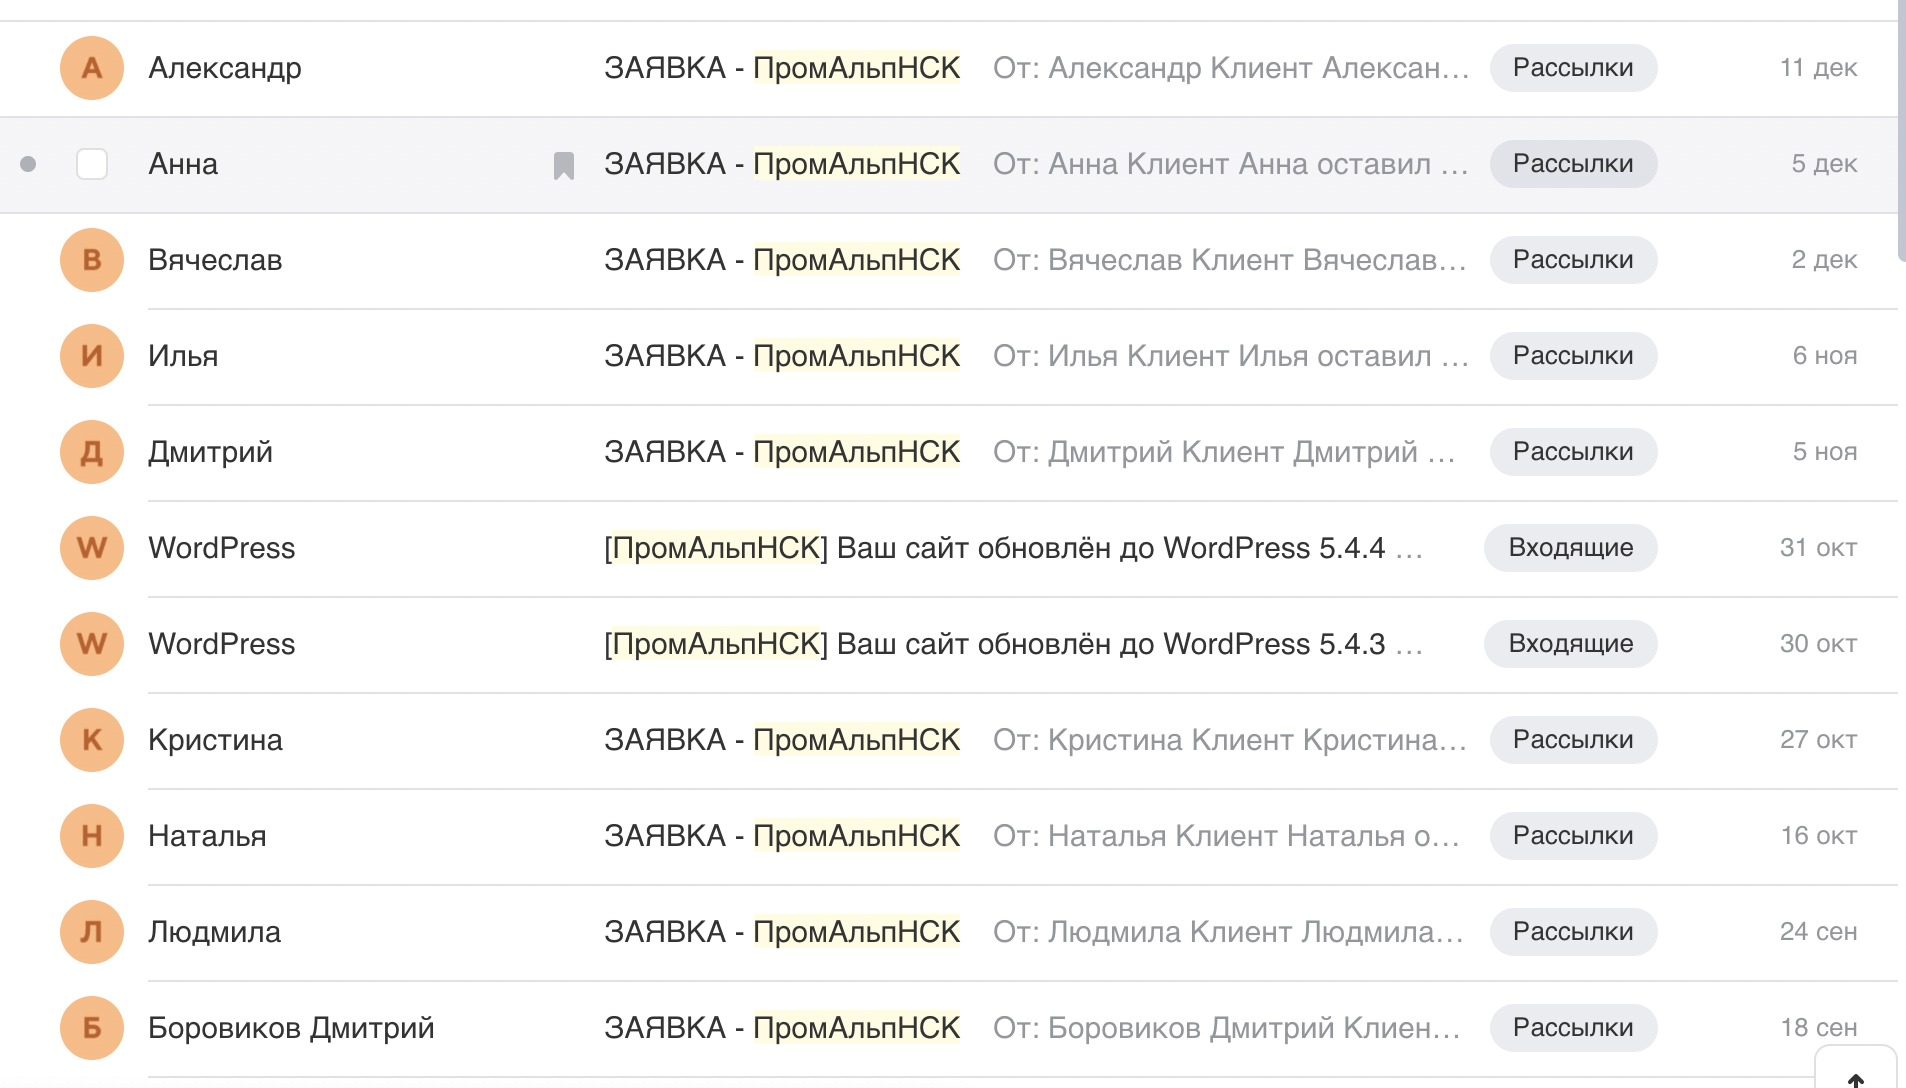Image resolution: width=1906 pixels, height=1088 pixels.
Task: Click sender name Вячеслав
Action: coord(215,260)
